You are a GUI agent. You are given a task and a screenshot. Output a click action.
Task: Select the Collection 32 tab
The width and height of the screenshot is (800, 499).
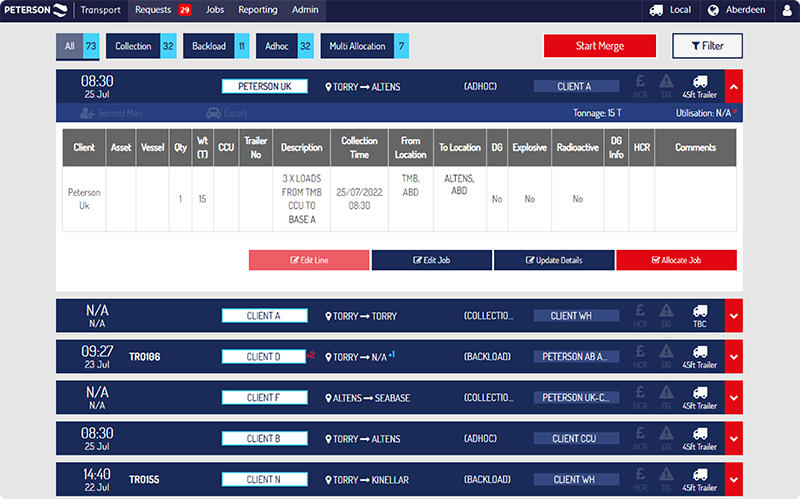coord(141,46)
